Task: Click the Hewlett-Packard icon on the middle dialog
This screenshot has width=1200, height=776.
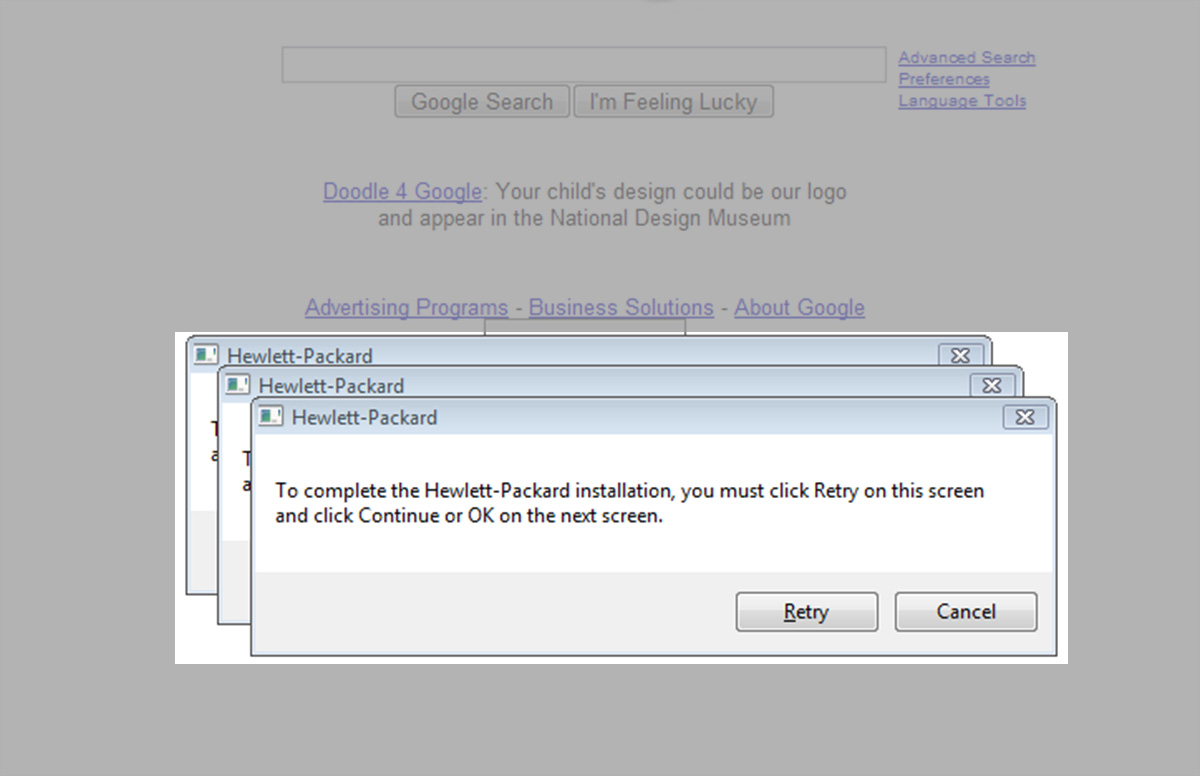Action: pyautogui.click(x=237, y=385)
